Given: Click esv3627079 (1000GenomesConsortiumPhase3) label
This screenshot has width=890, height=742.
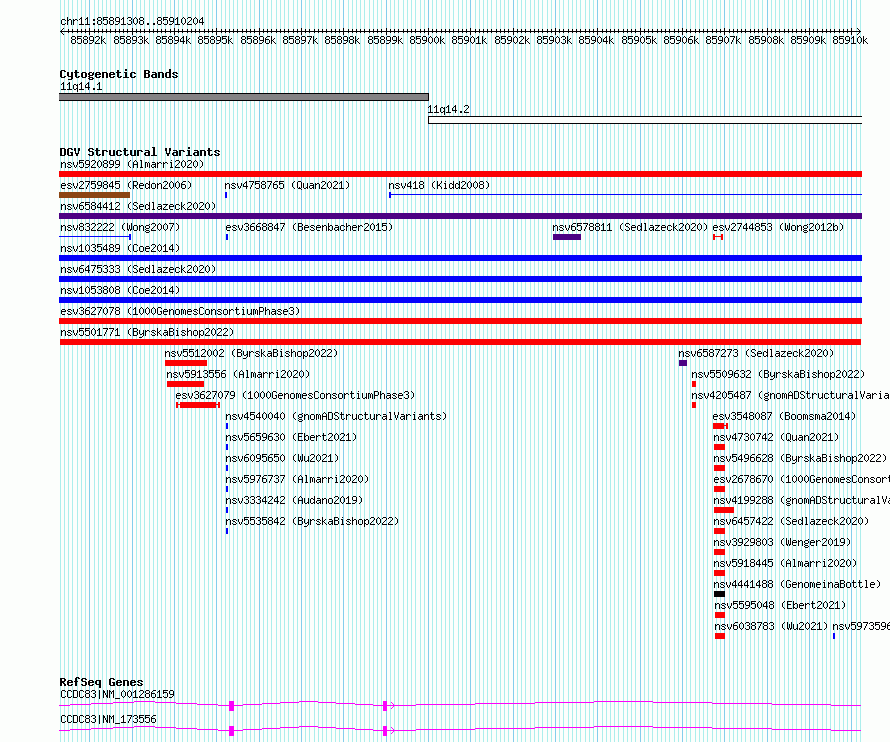Looking at the screenshot, I should tap(295, 396).
